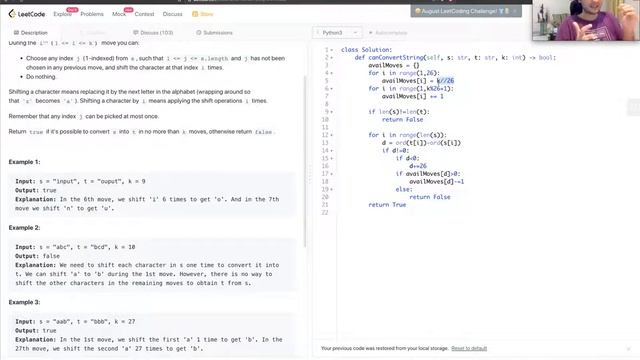Fold the line 14 if d!=0 block
Screen dimensions: 640x360
click(x=332, y=151)
